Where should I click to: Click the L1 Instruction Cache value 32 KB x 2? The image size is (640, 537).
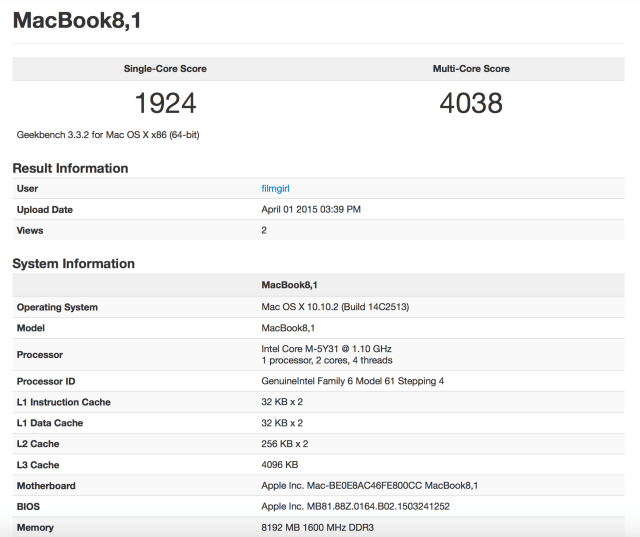282,402
